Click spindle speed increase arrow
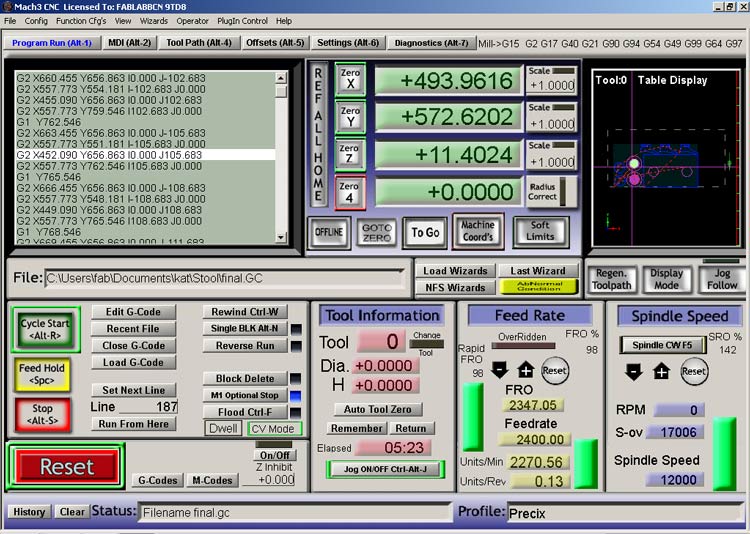 pos(662,371)
